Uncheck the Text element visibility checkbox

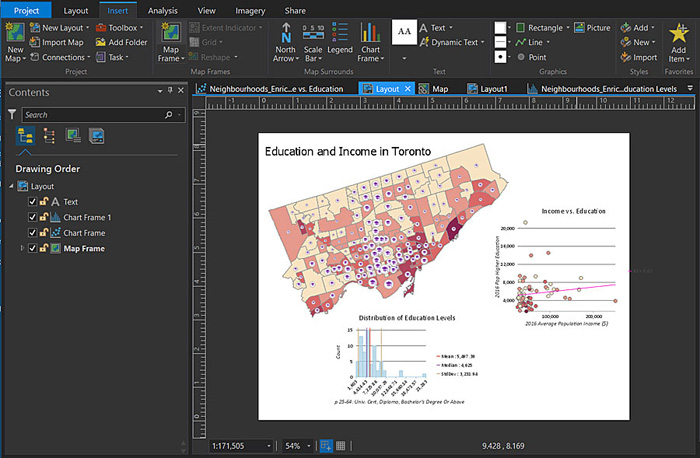pyautogui.click(x=33, y=202)
